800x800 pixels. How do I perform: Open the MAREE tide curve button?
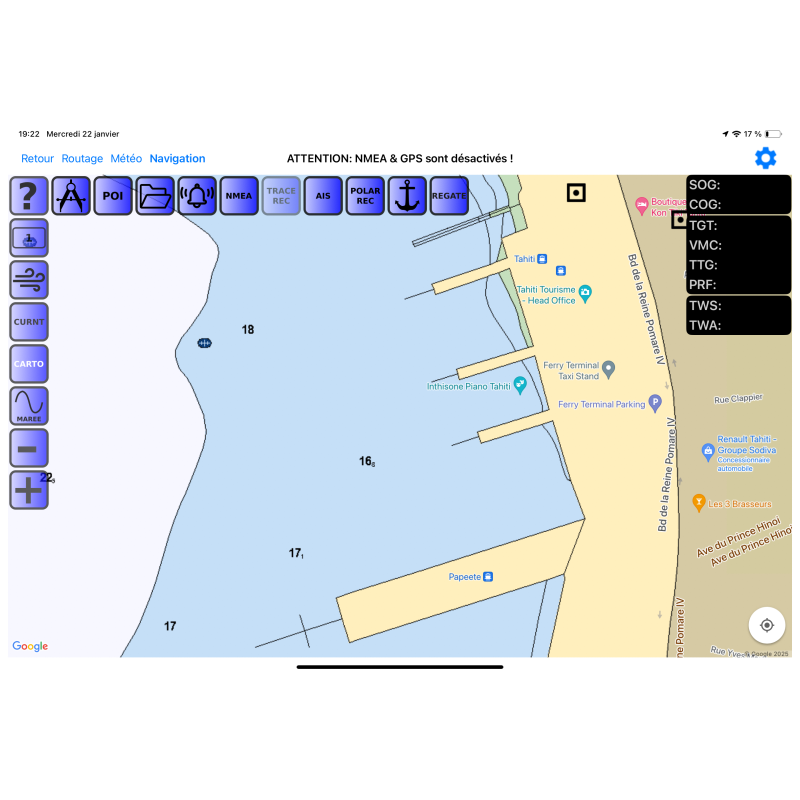click(29, 406)
